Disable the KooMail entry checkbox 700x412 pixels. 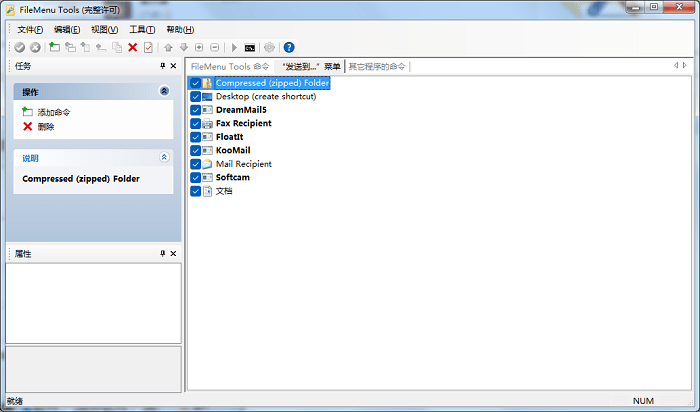(x=195, y=150)
